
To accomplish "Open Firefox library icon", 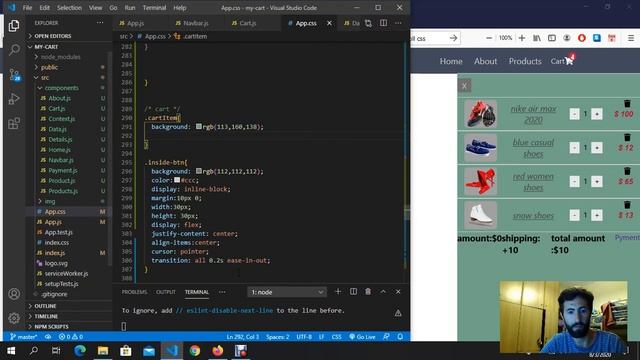I will tap(537, 38).
